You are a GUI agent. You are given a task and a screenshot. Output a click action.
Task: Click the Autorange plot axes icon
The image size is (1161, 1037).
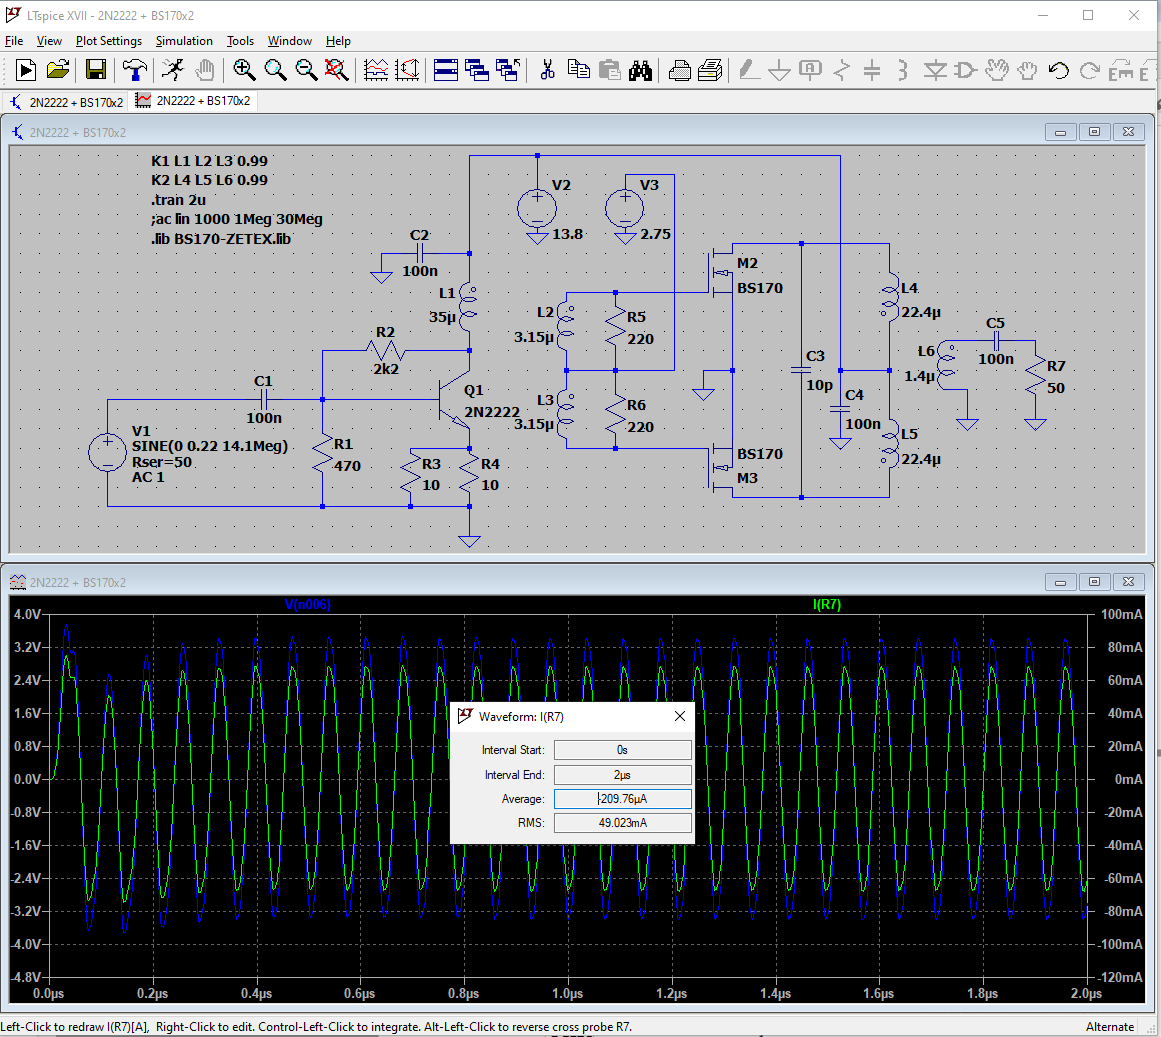click(407, 70)
